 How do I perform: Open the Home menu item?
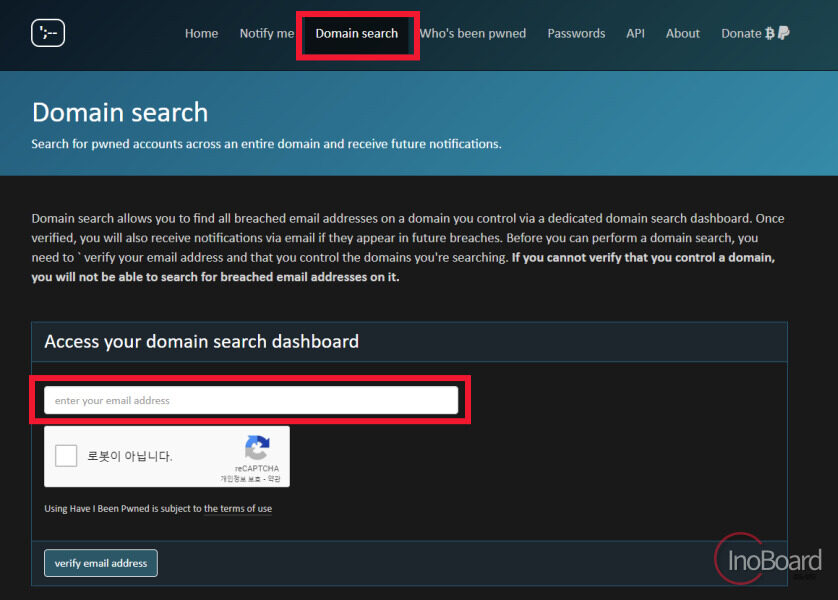pos(201,33)
